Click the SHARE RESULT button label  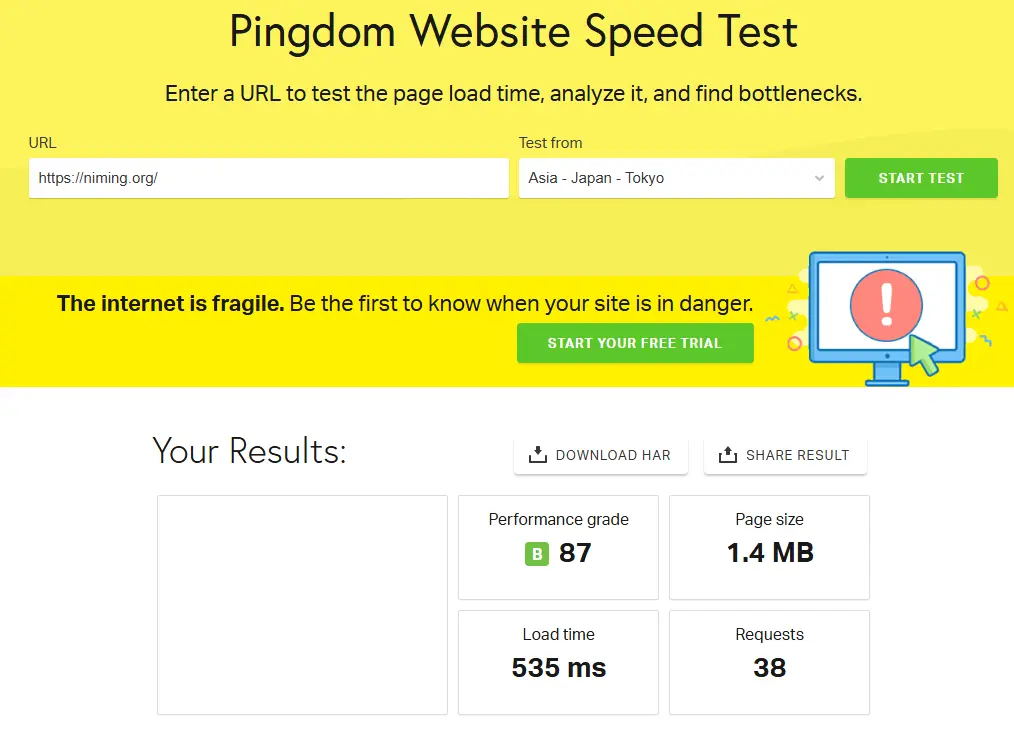click(797, 455)
